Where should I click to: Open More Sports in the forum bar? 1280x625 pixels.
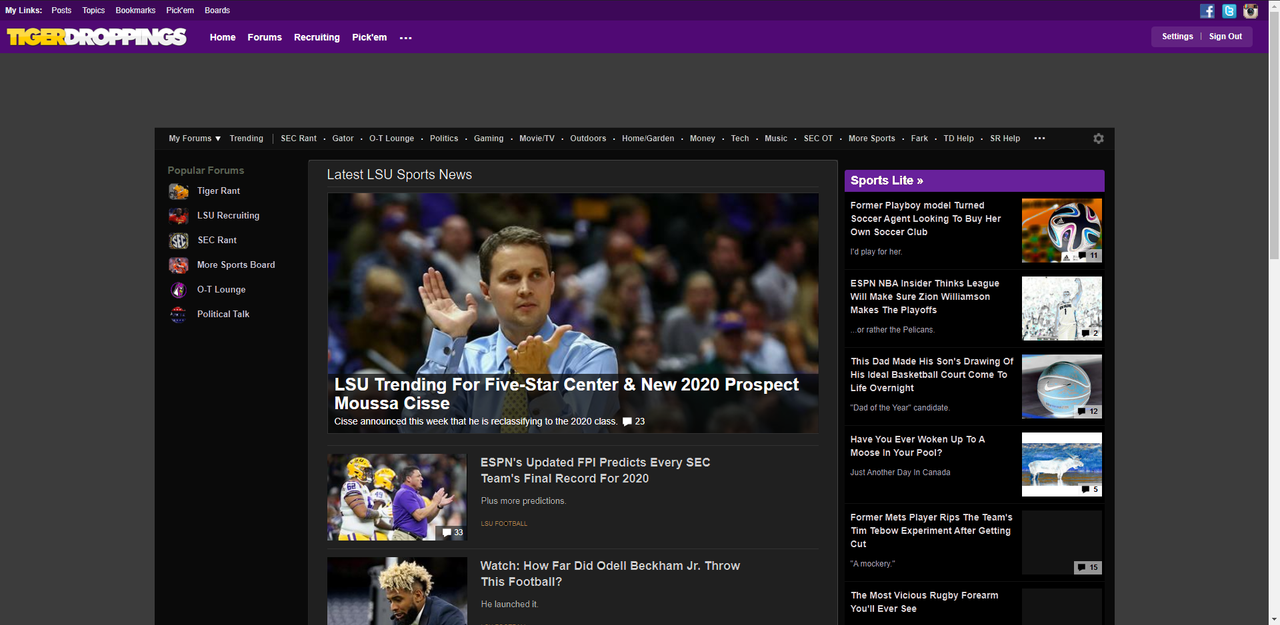[872, 139]
